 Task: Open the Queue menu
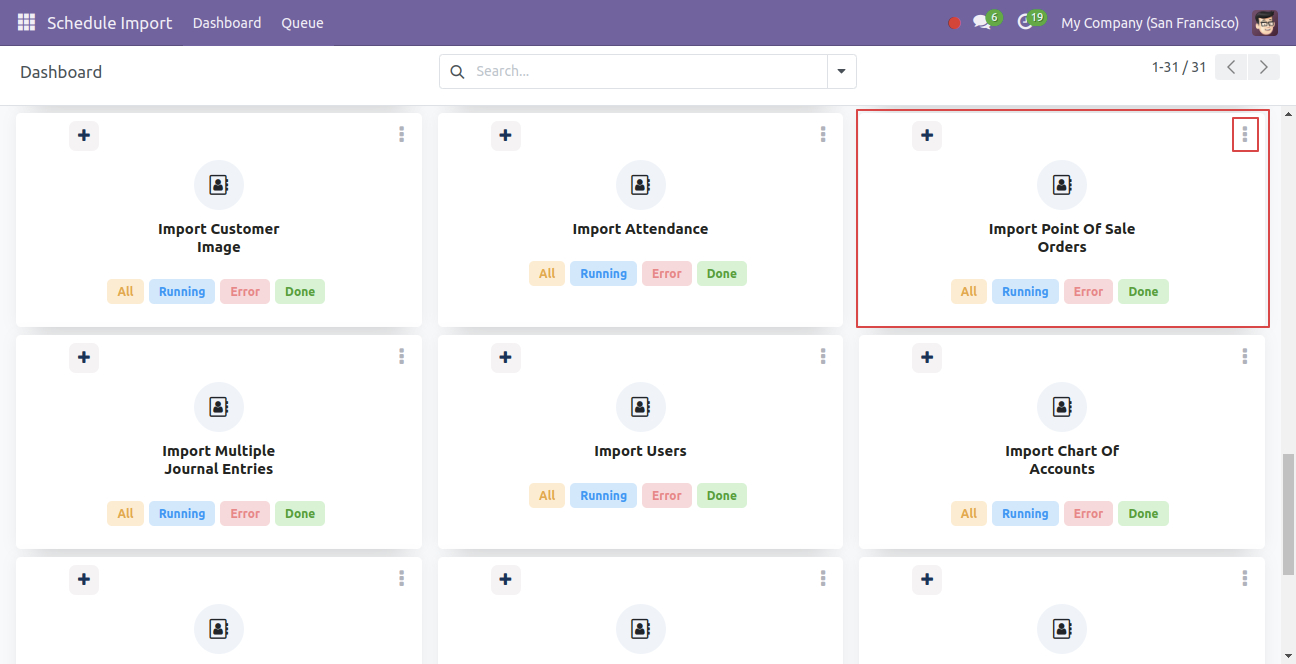coord(302,23)
